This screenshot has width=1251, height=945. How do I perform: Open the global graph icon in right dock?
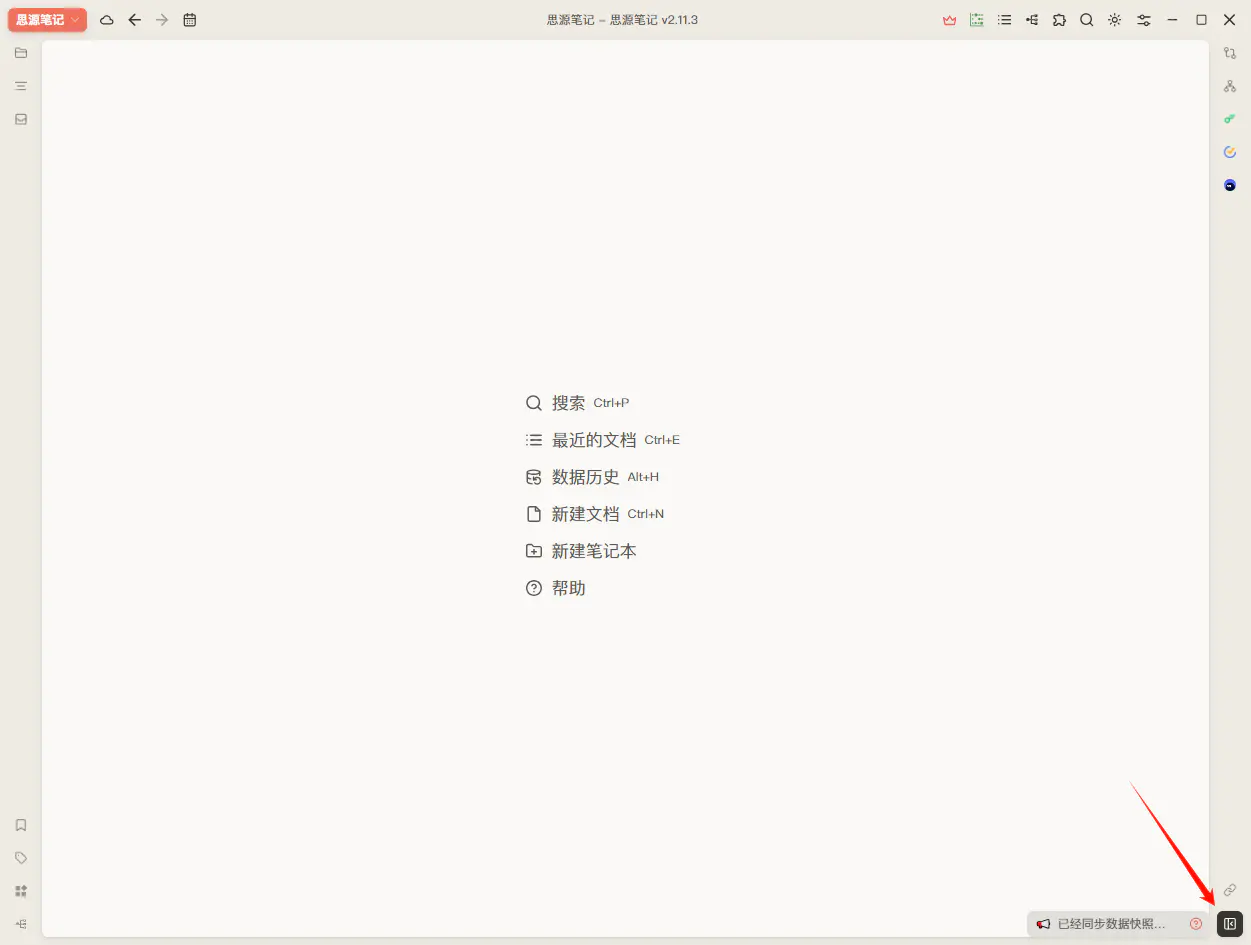[x=1230, y=86]
